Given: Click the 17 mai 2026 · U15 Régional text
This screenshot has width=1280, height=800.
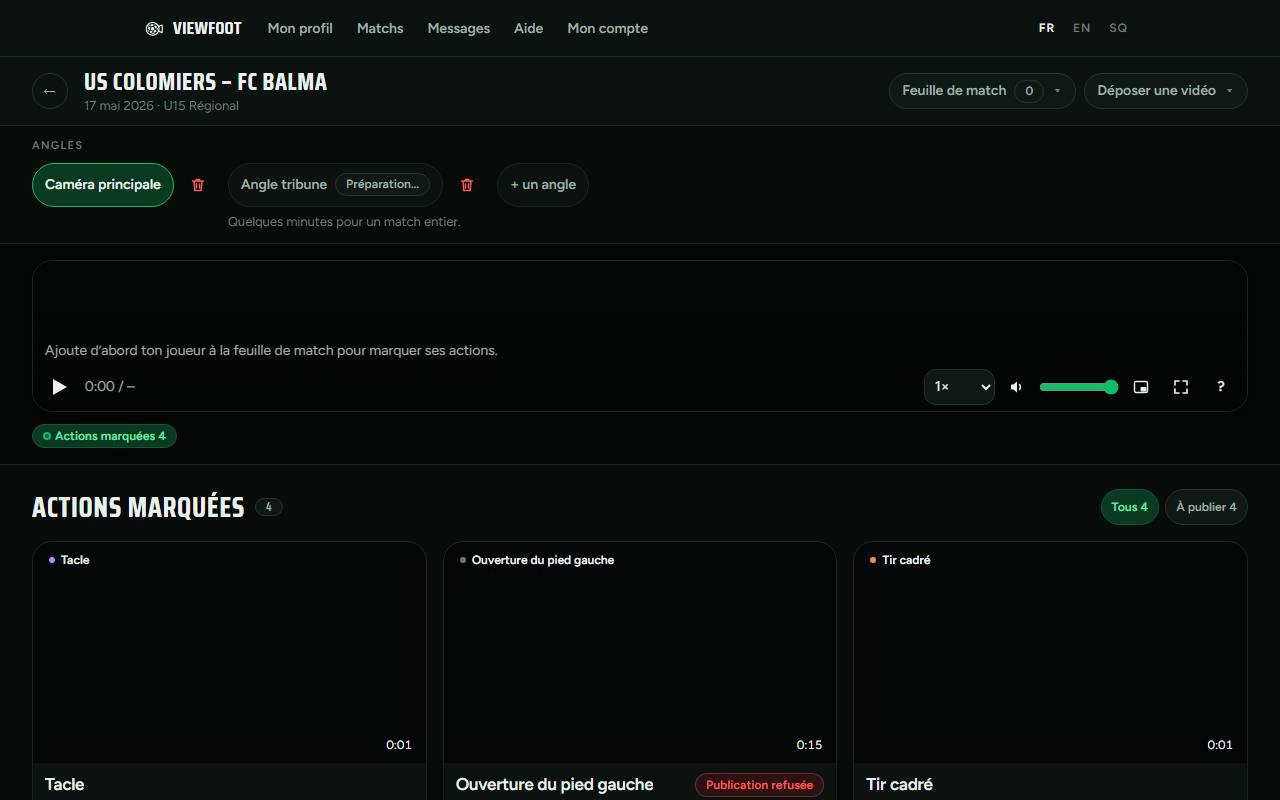Looking at the screenshot, I should tap(162, 106).
